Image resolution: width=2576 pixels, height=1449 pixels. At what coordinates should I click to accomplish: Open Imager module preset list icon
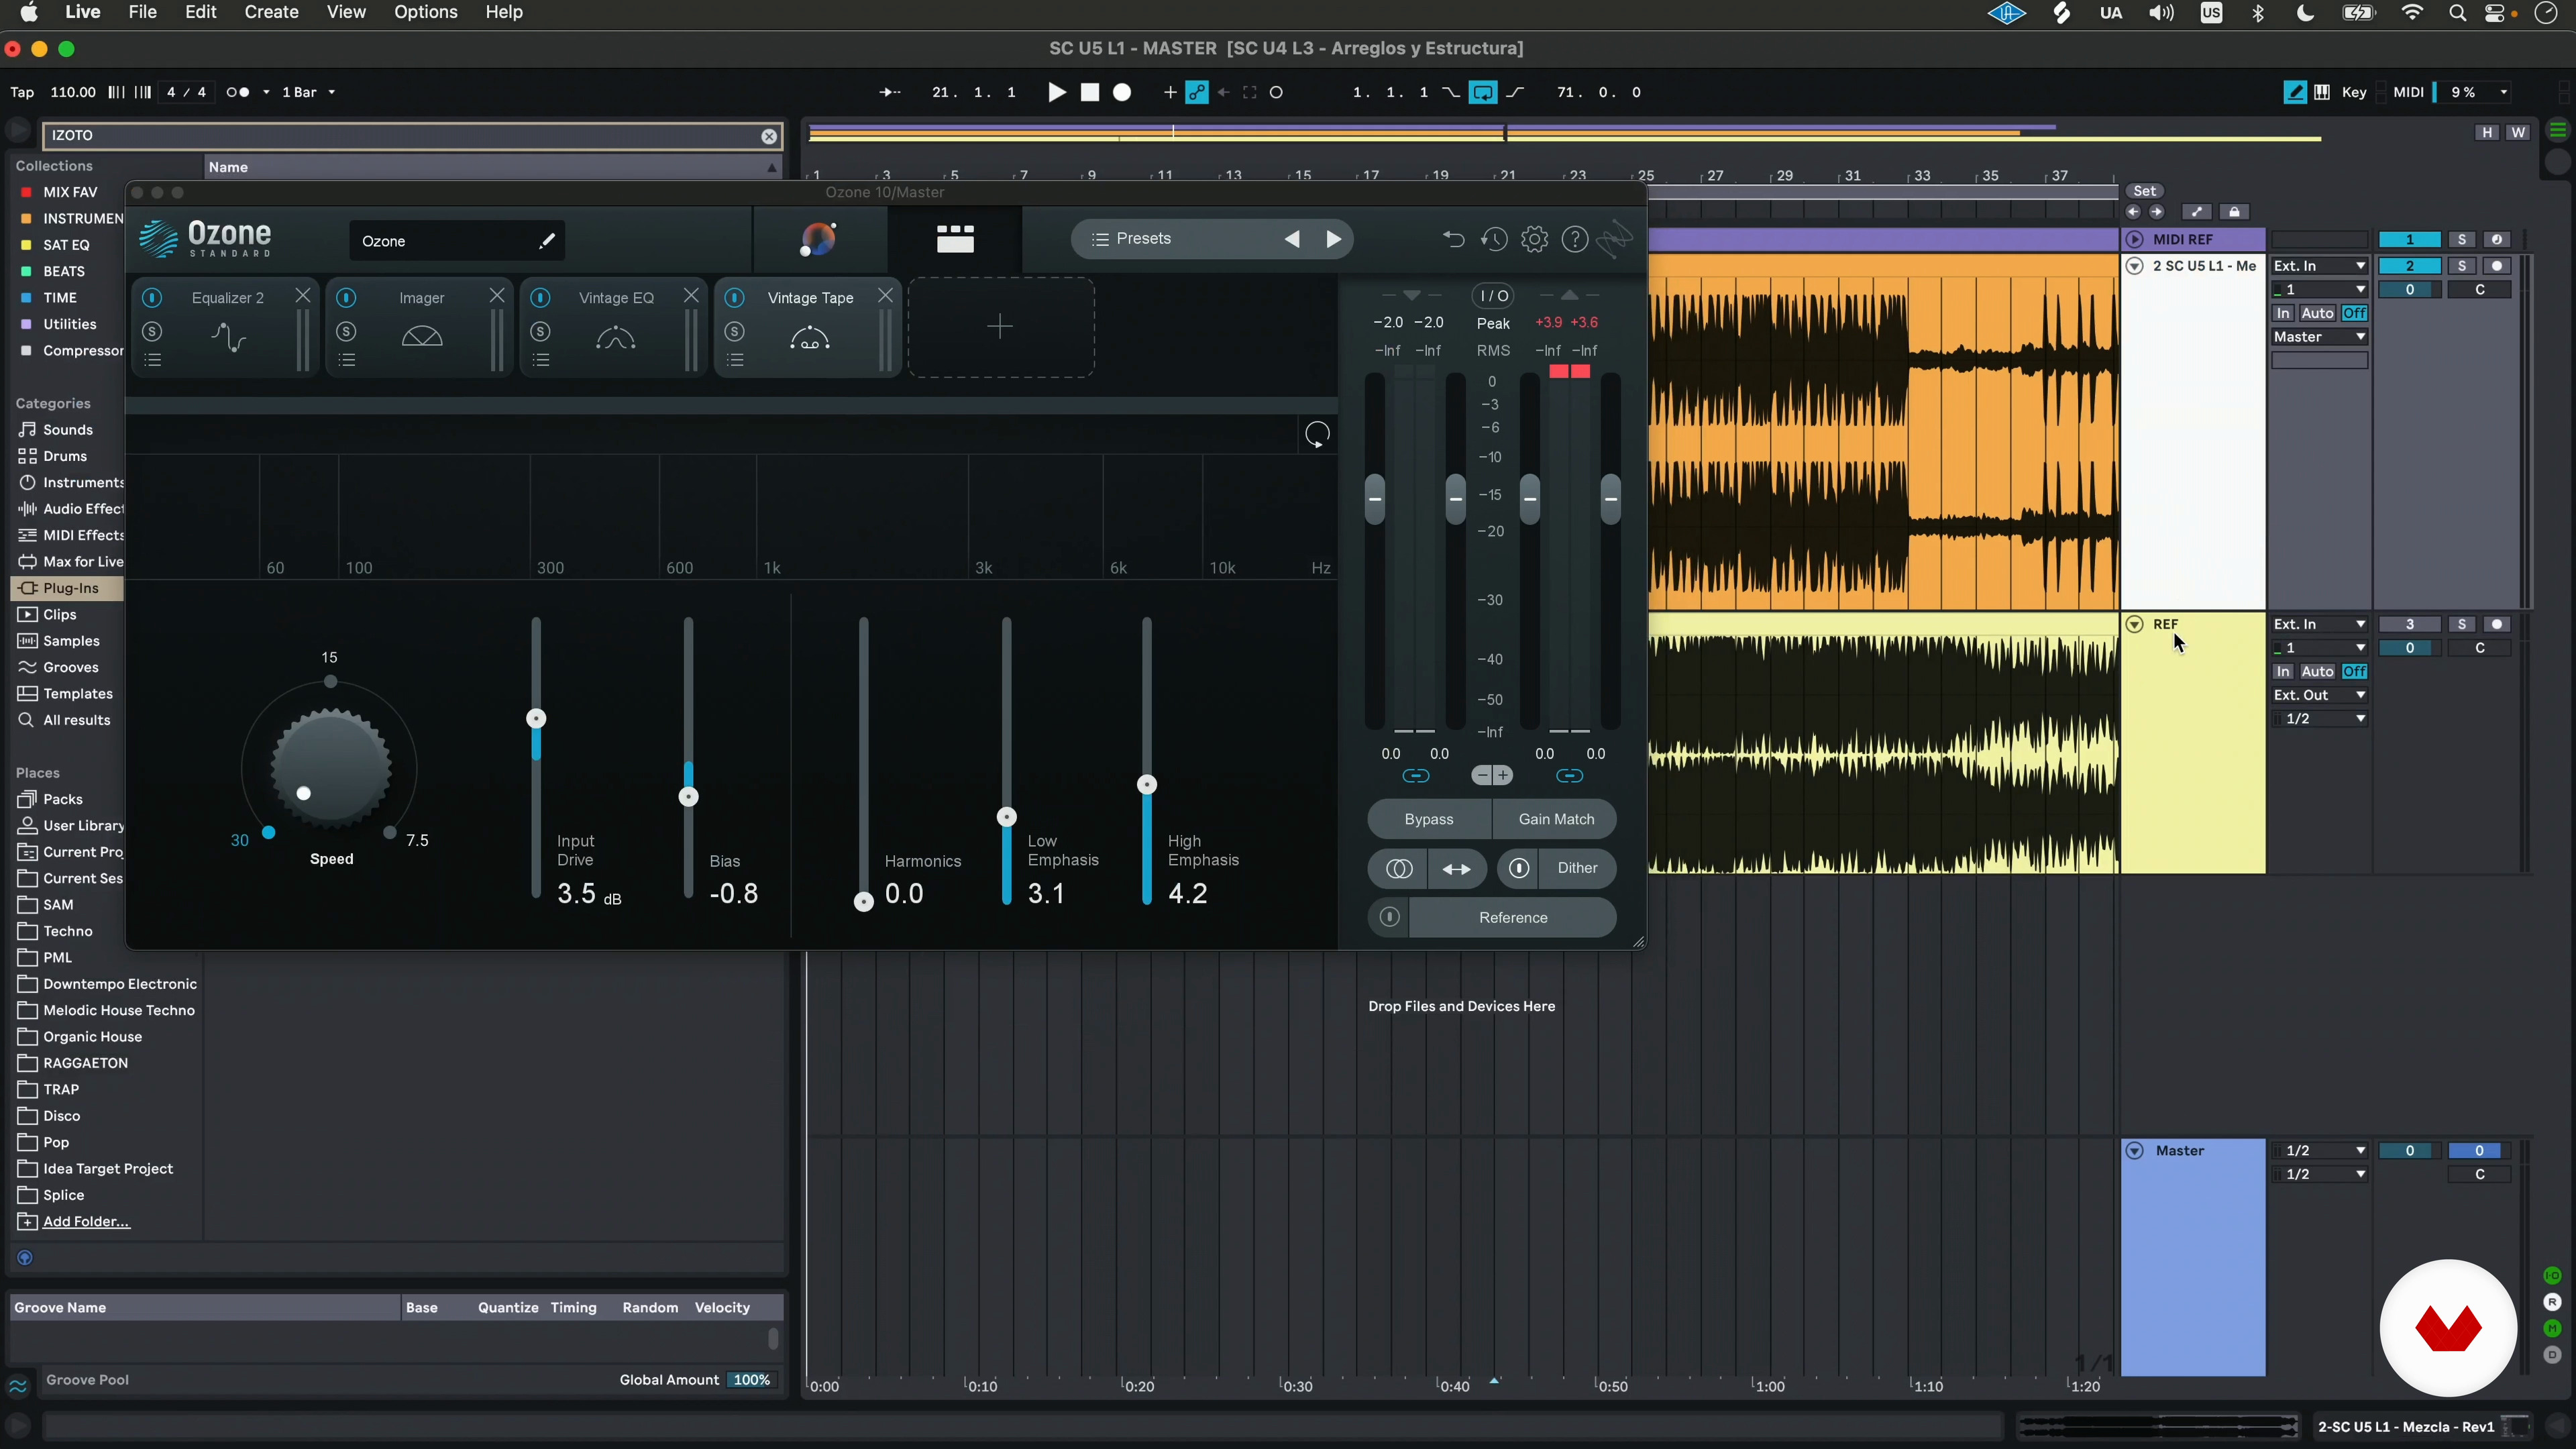[x=346, y=360]
